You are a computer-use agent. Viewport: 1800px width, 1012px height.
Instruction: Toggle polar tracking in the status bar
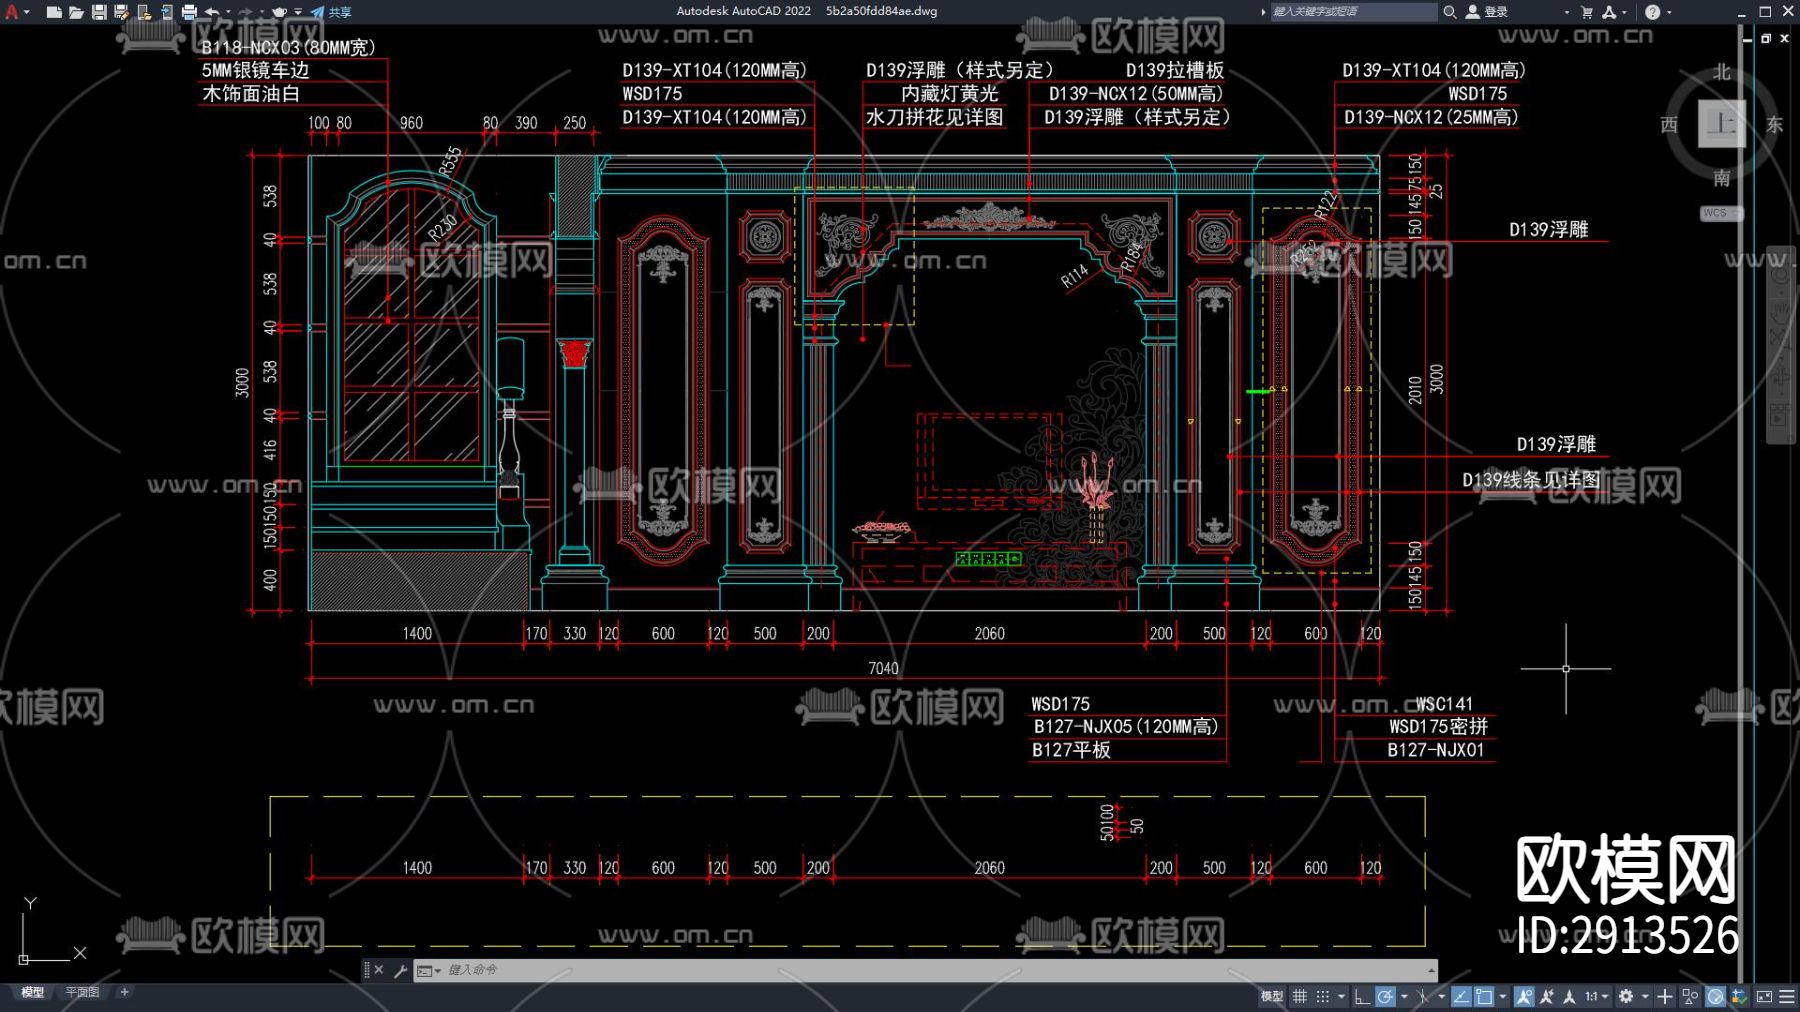tap(1385, 996)
